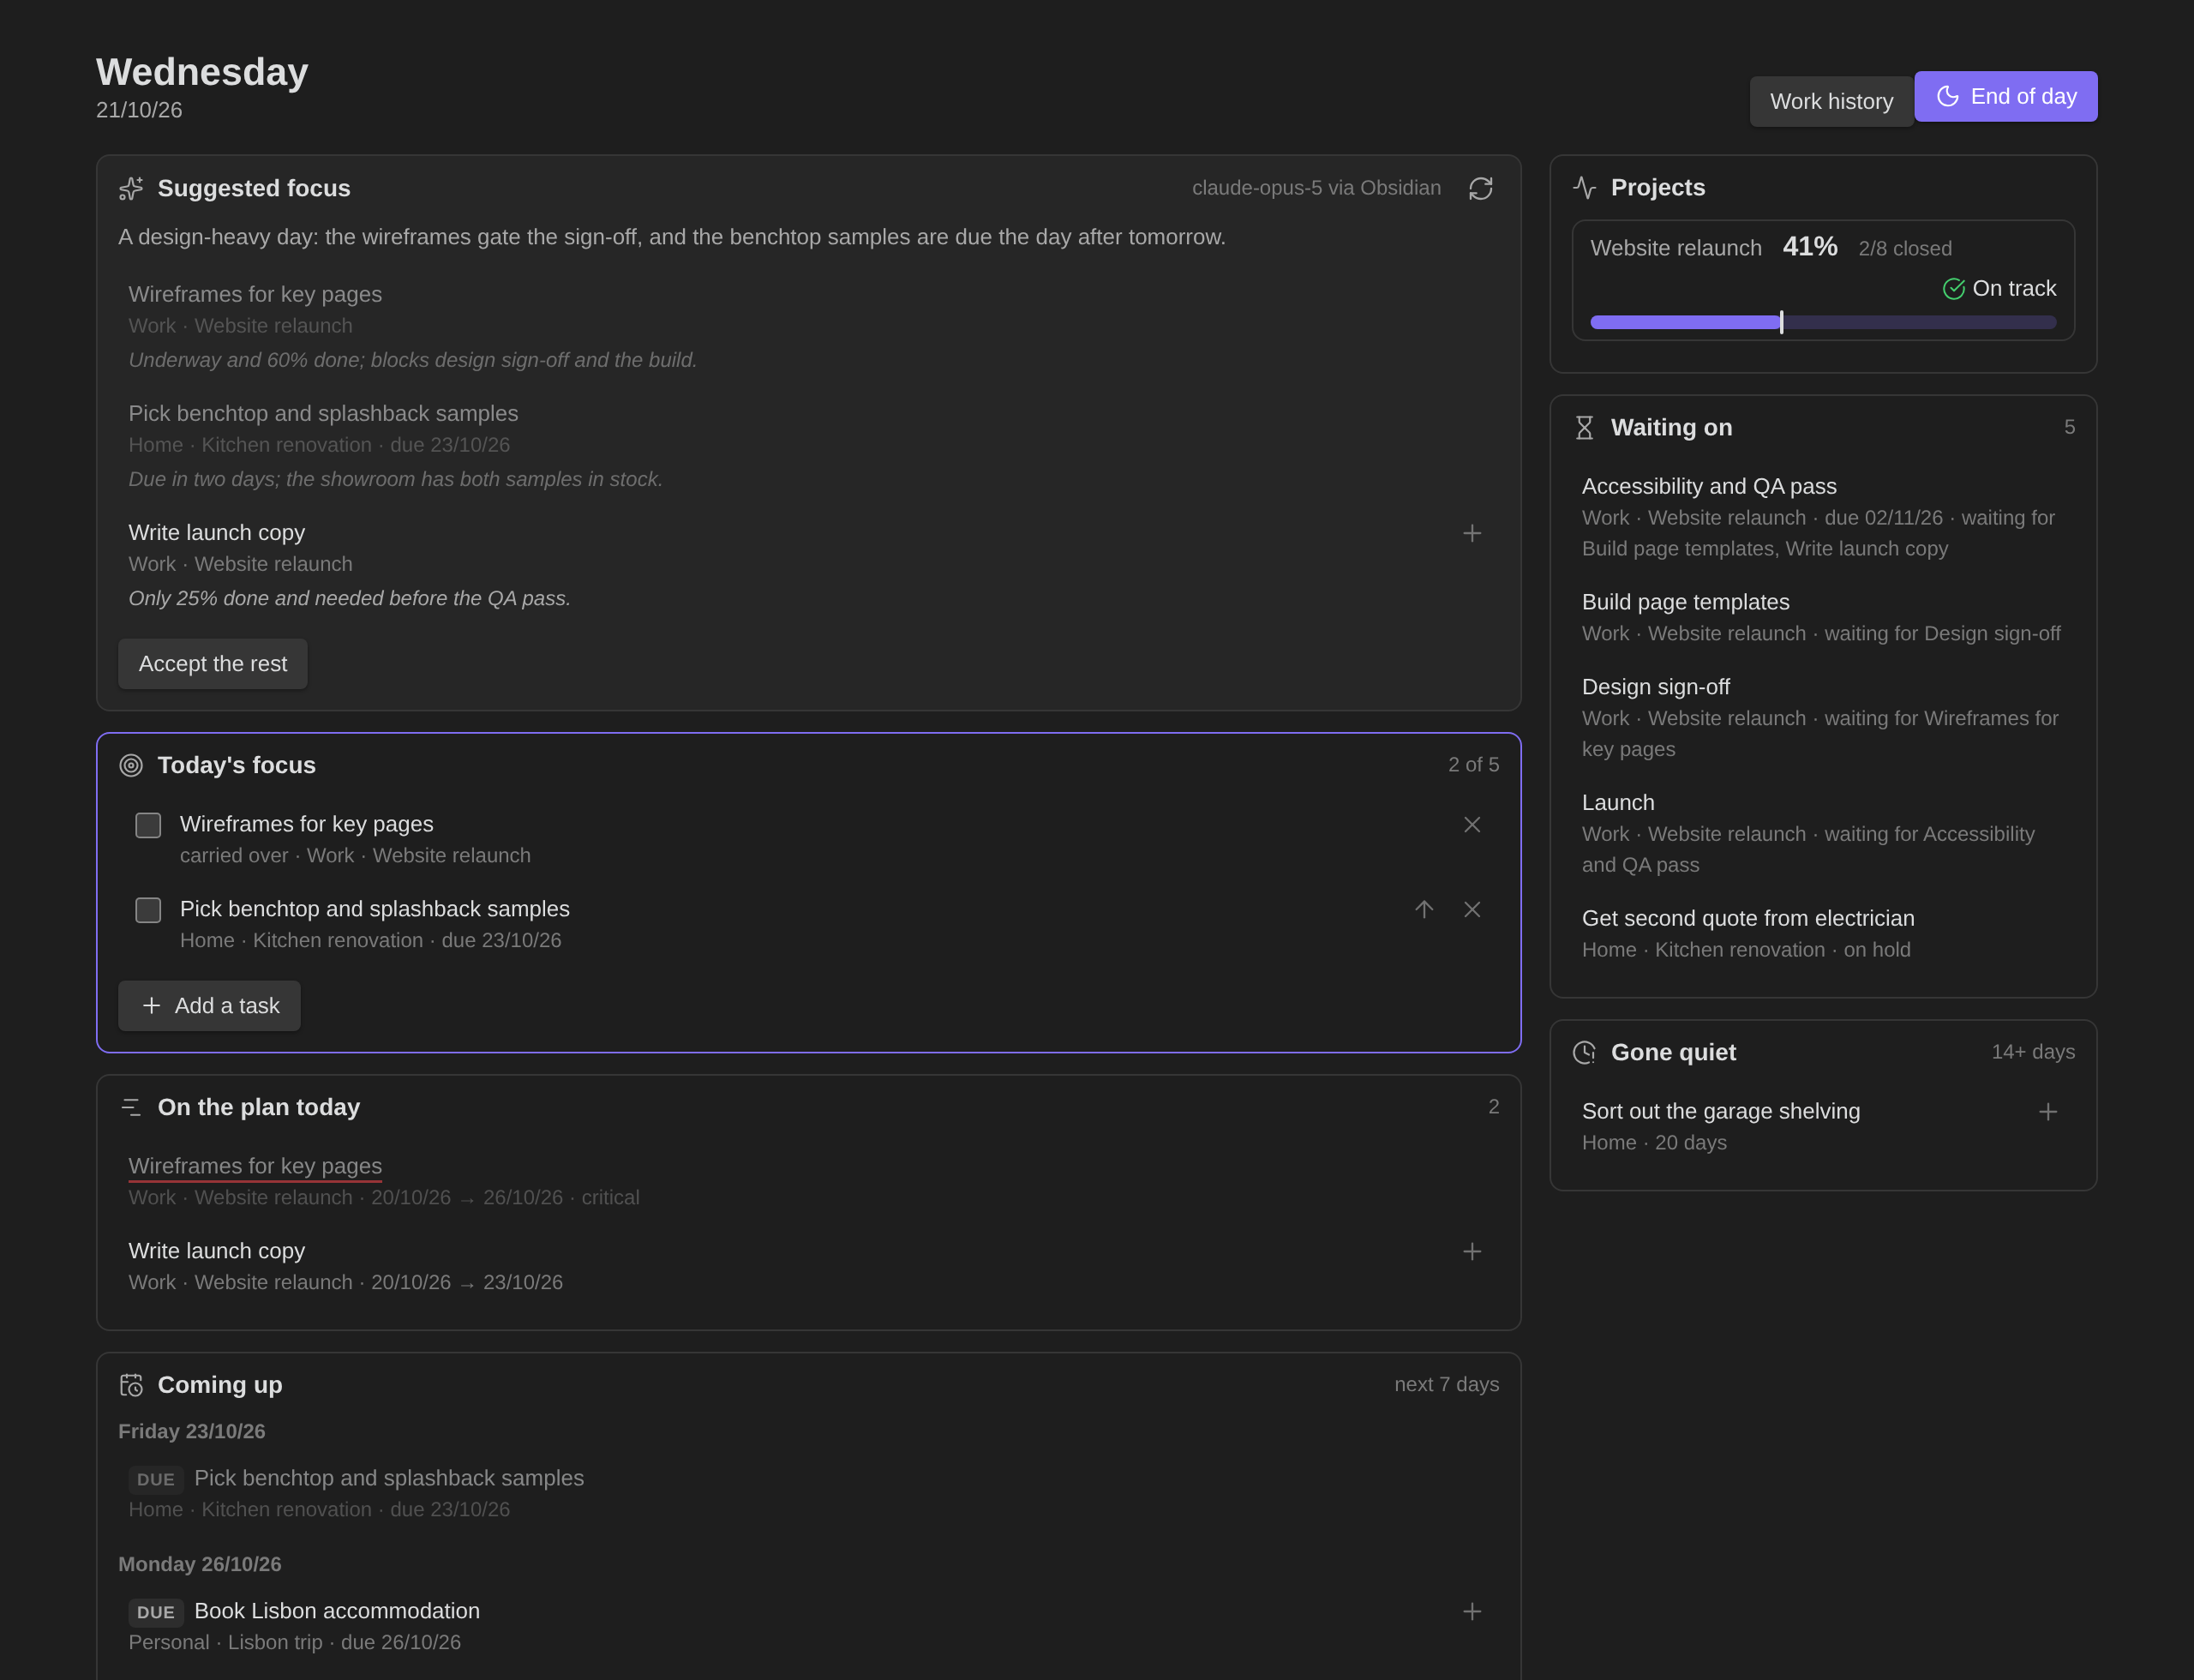
Task: Click the activity icon beside Projects
Action: coord(1584,187)
